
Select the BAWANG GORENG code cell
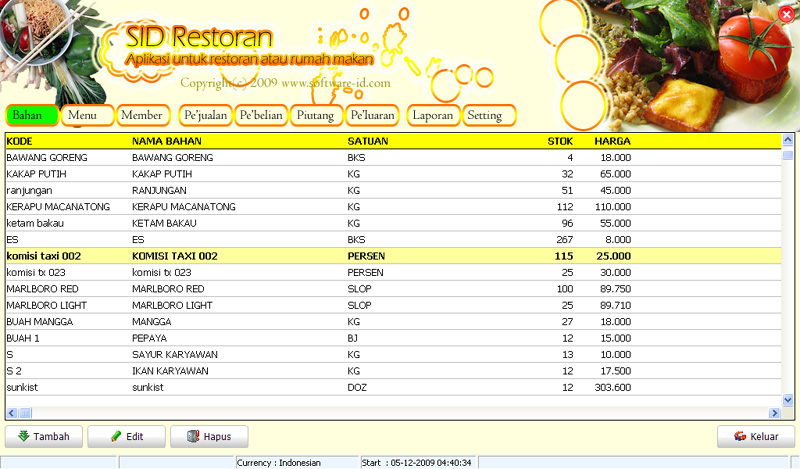(x=47, y=158)
